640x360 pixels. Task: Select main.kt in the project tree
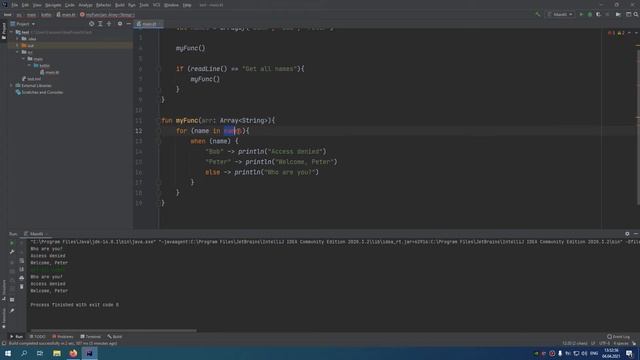point(49,72)
